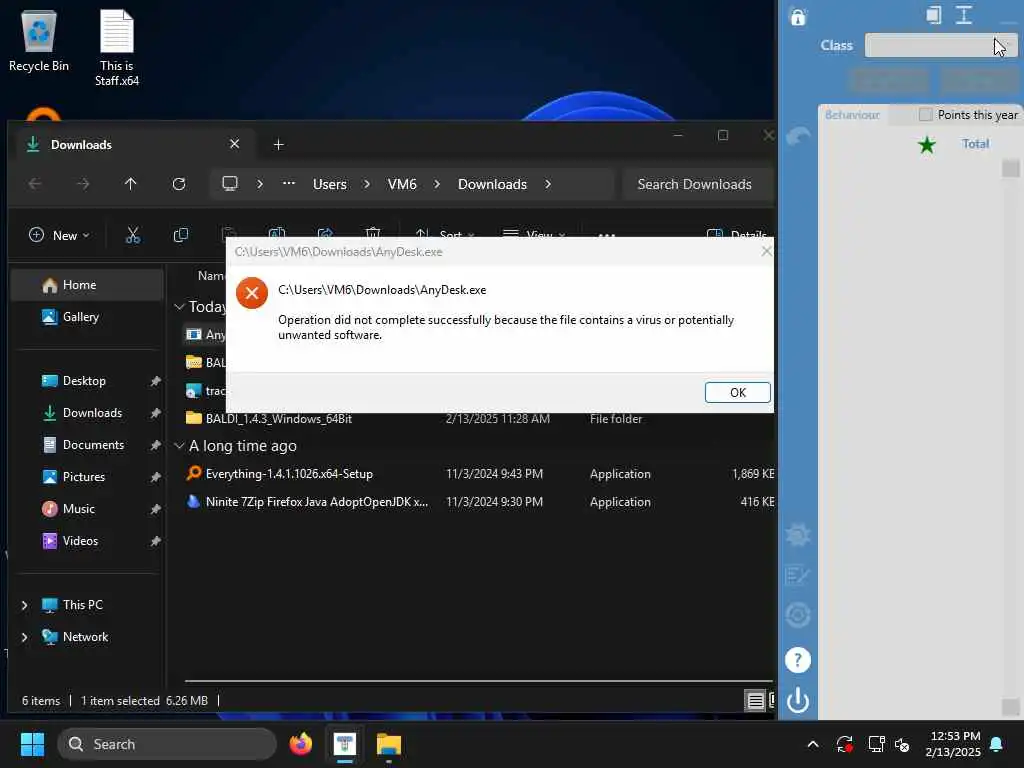Image resolution: width=1024 pixels, height=768 pixels.
Task: Click the green star points icon
Action: (x=927, y=144)
